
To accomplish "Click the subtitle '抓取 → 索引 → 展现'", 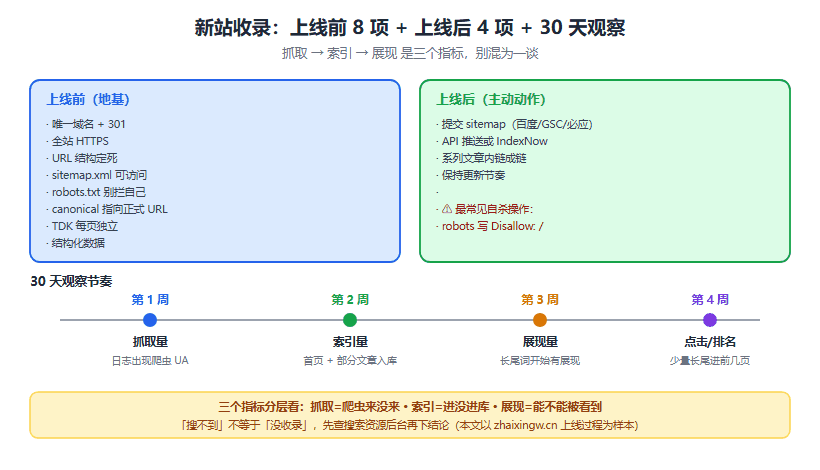I will coord(409,53).
